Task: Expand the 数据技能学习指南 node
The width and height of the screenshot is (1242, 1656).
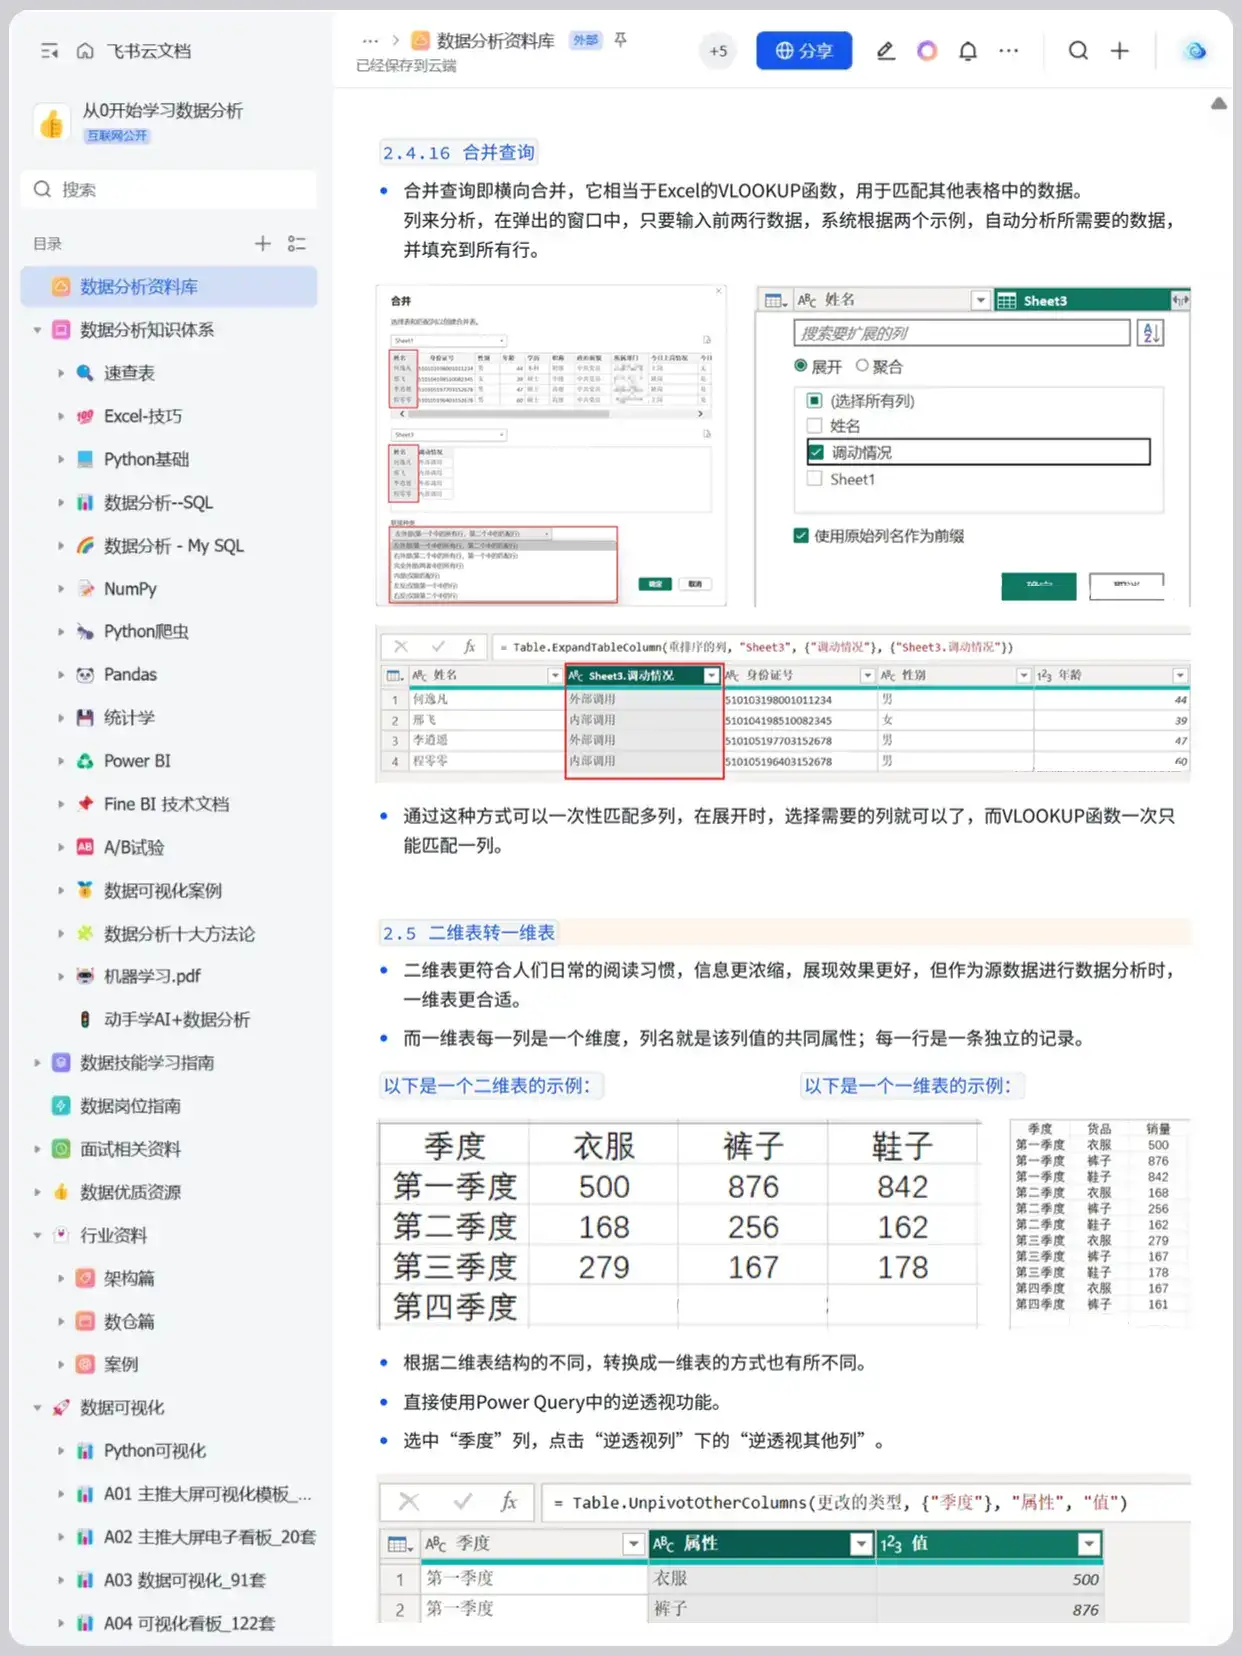Action: [x=37, y=1062]
